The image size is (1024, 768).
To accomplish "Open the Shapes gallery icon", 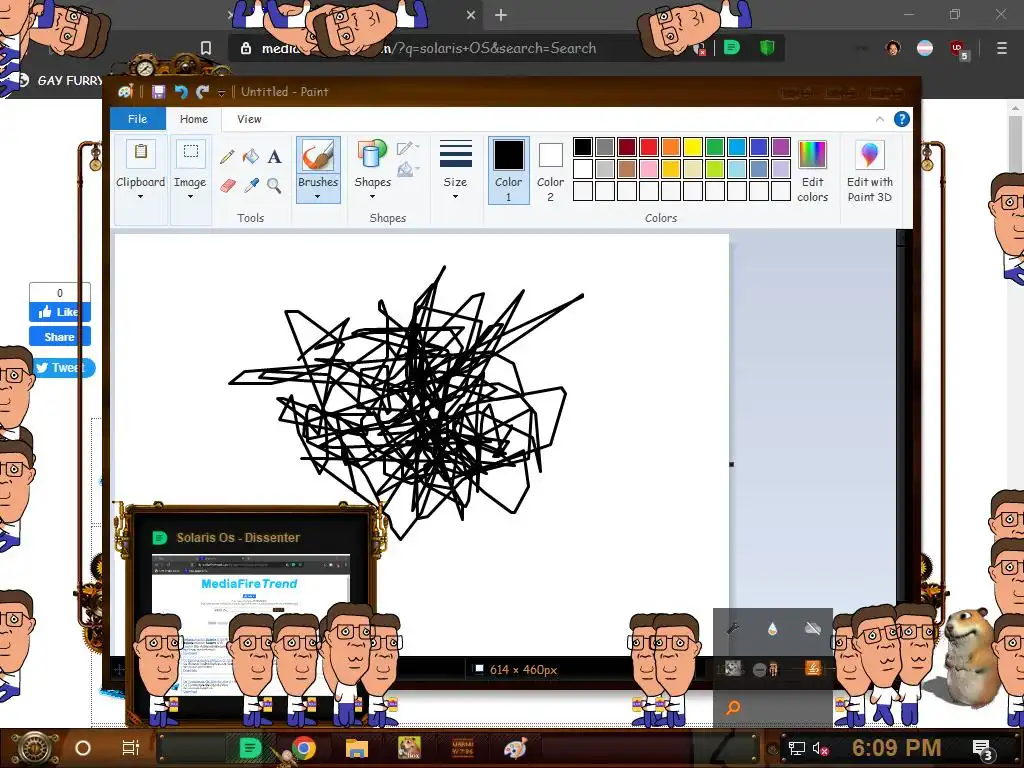I will [372, 155].
